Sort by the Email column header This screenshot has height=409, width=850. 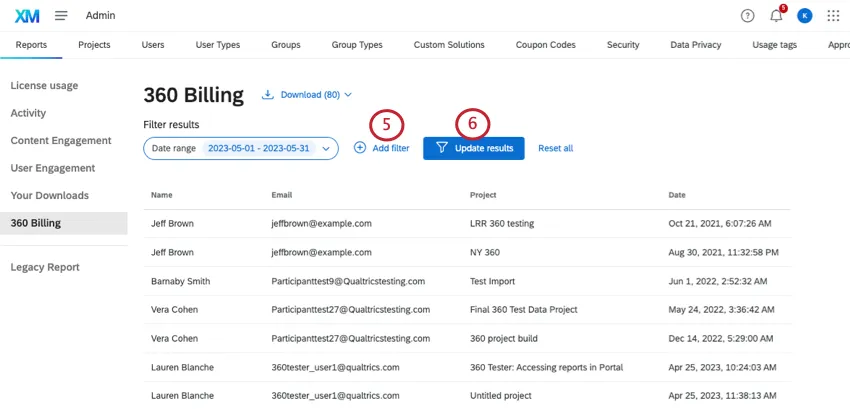283,195
